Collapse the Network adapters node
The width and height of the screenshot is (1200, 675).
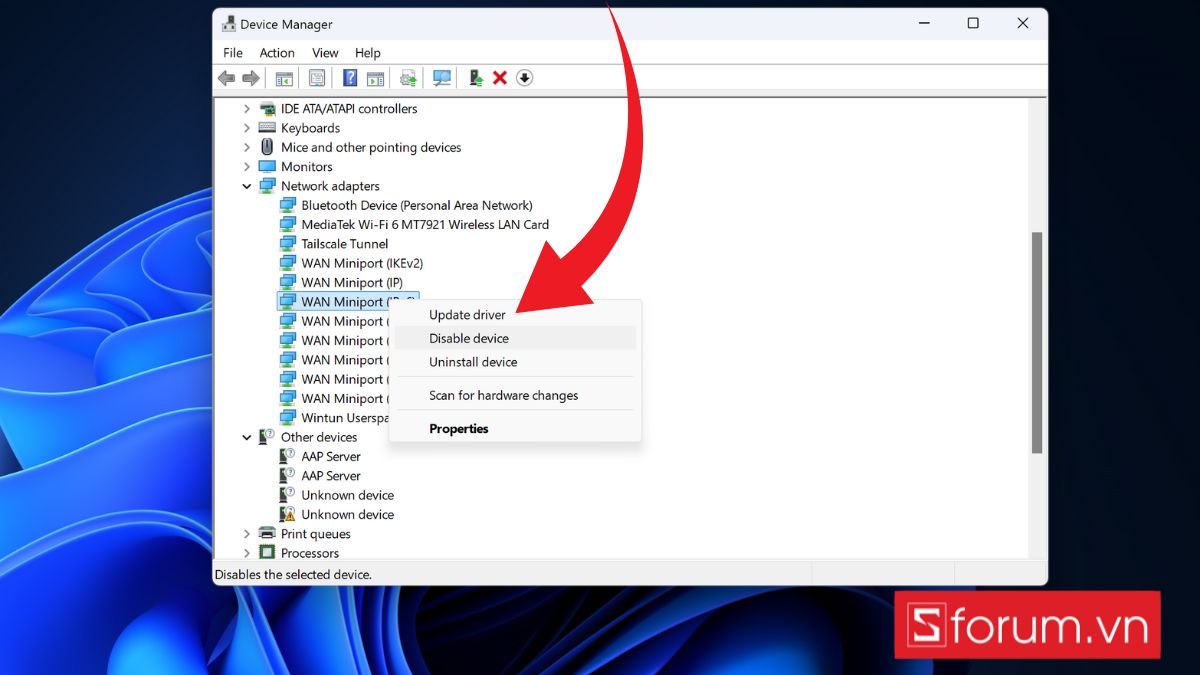pyautogui.click(x=246, y=186)
